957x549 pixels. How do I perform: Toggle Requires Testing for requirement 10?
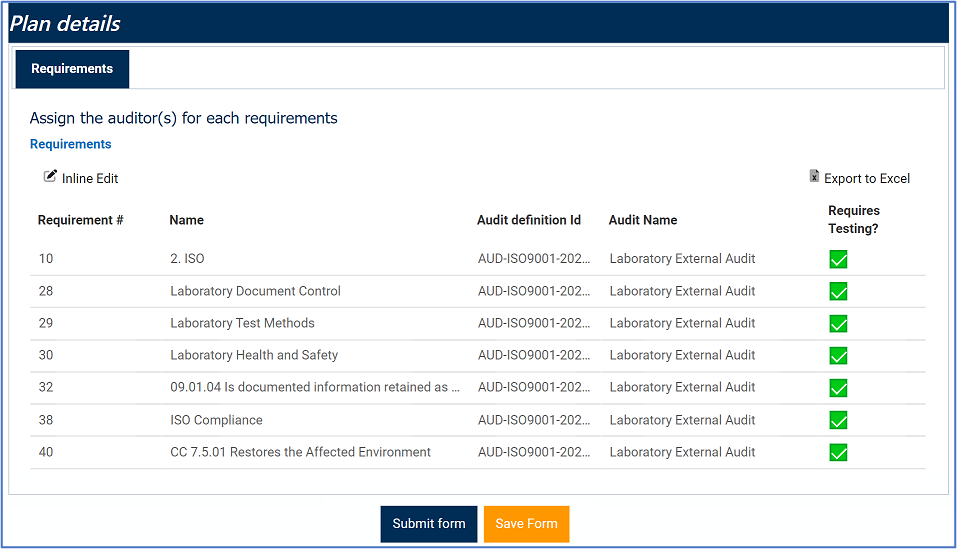(838, 259)
